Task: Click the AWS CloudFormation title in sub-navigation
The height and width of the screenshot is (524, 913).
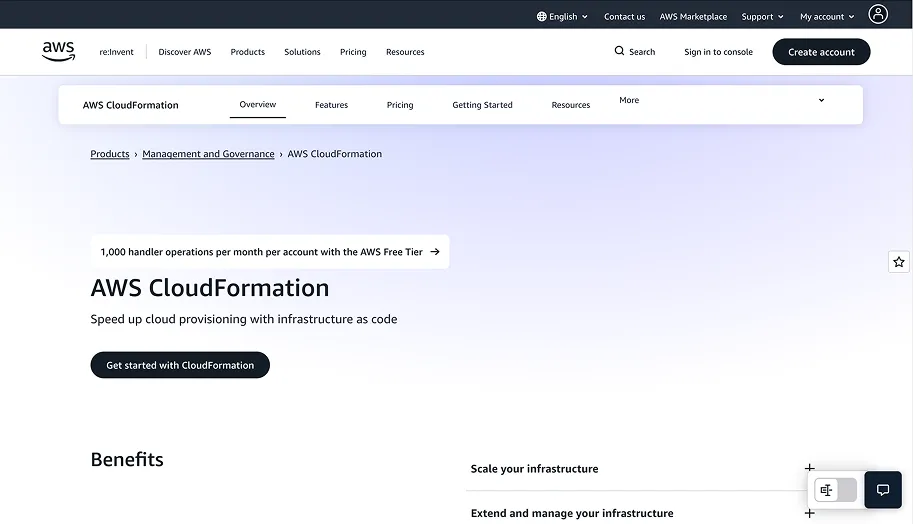Action: point(130,105)
